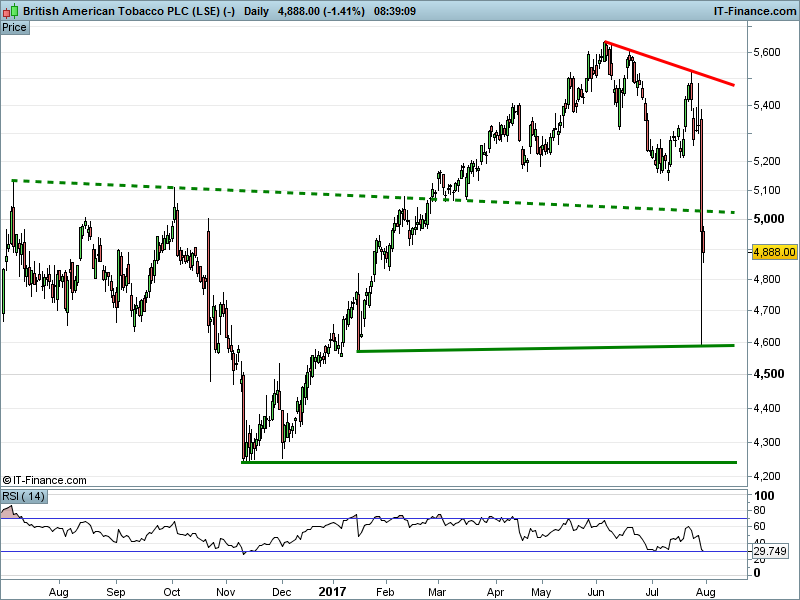Click the 5,100 price axis label
The height and width of the screenshot is (600, 800).
pos(766,190)
